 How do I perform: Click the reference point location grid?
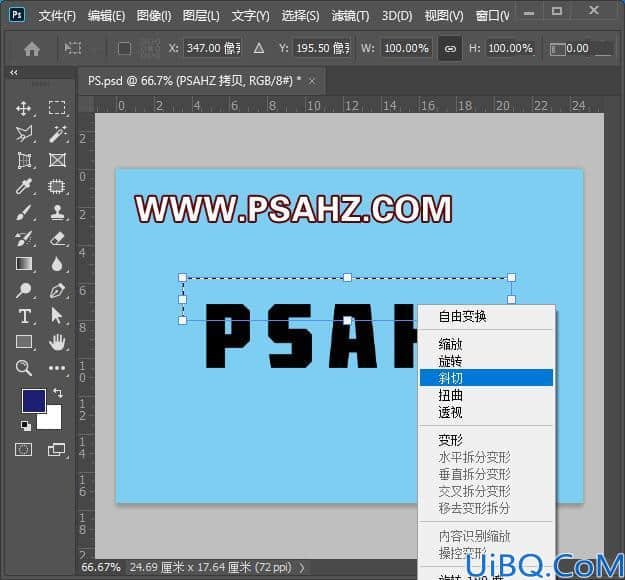point(150,49)
